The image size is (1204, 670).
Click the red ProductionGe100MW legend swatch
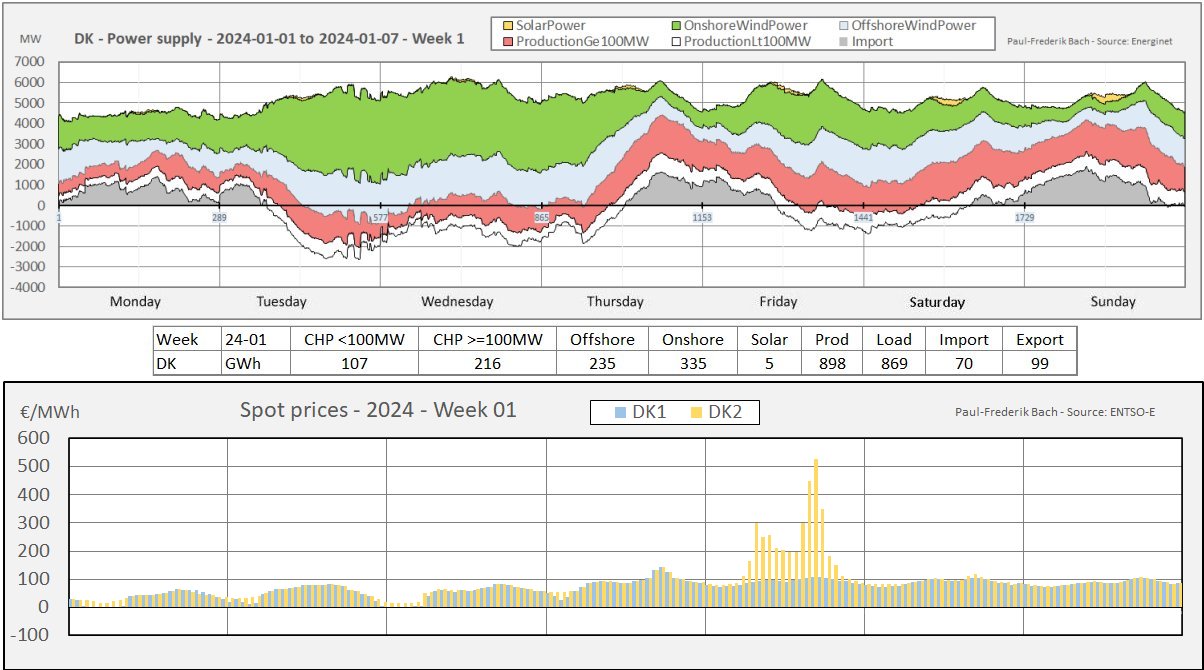[x=507, y=42]
